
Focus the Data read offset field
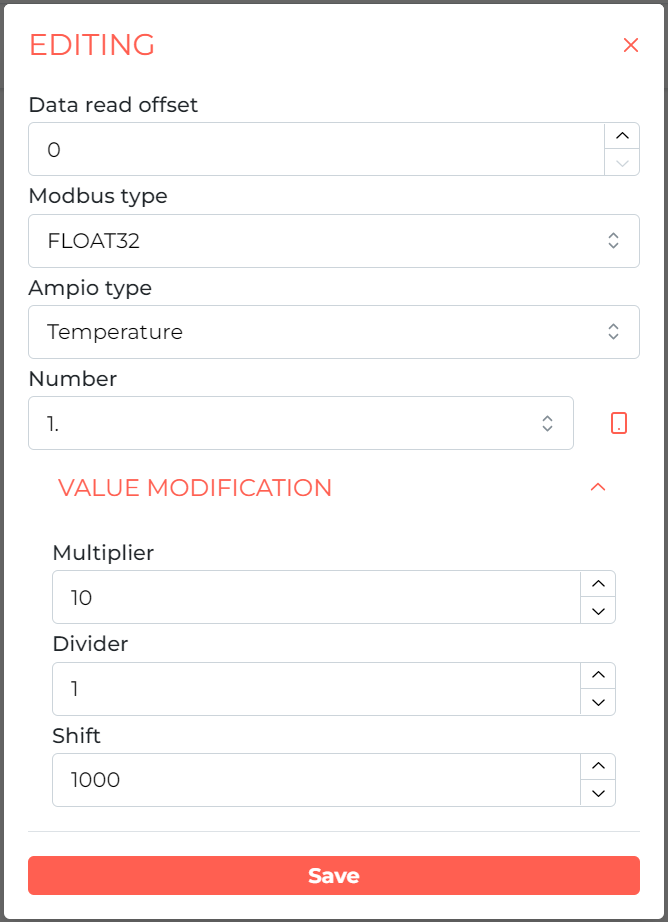(x=316, y=149)
